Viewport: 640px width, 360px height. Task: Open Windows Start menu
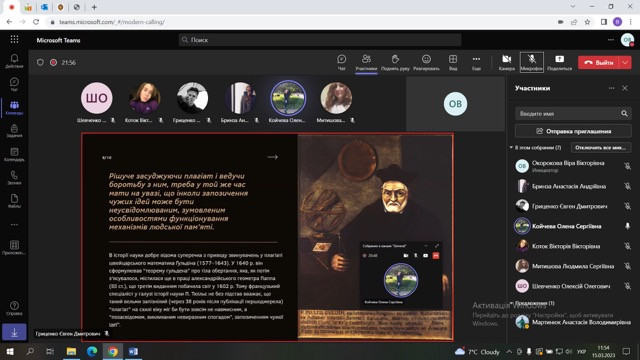click(10, 351)
